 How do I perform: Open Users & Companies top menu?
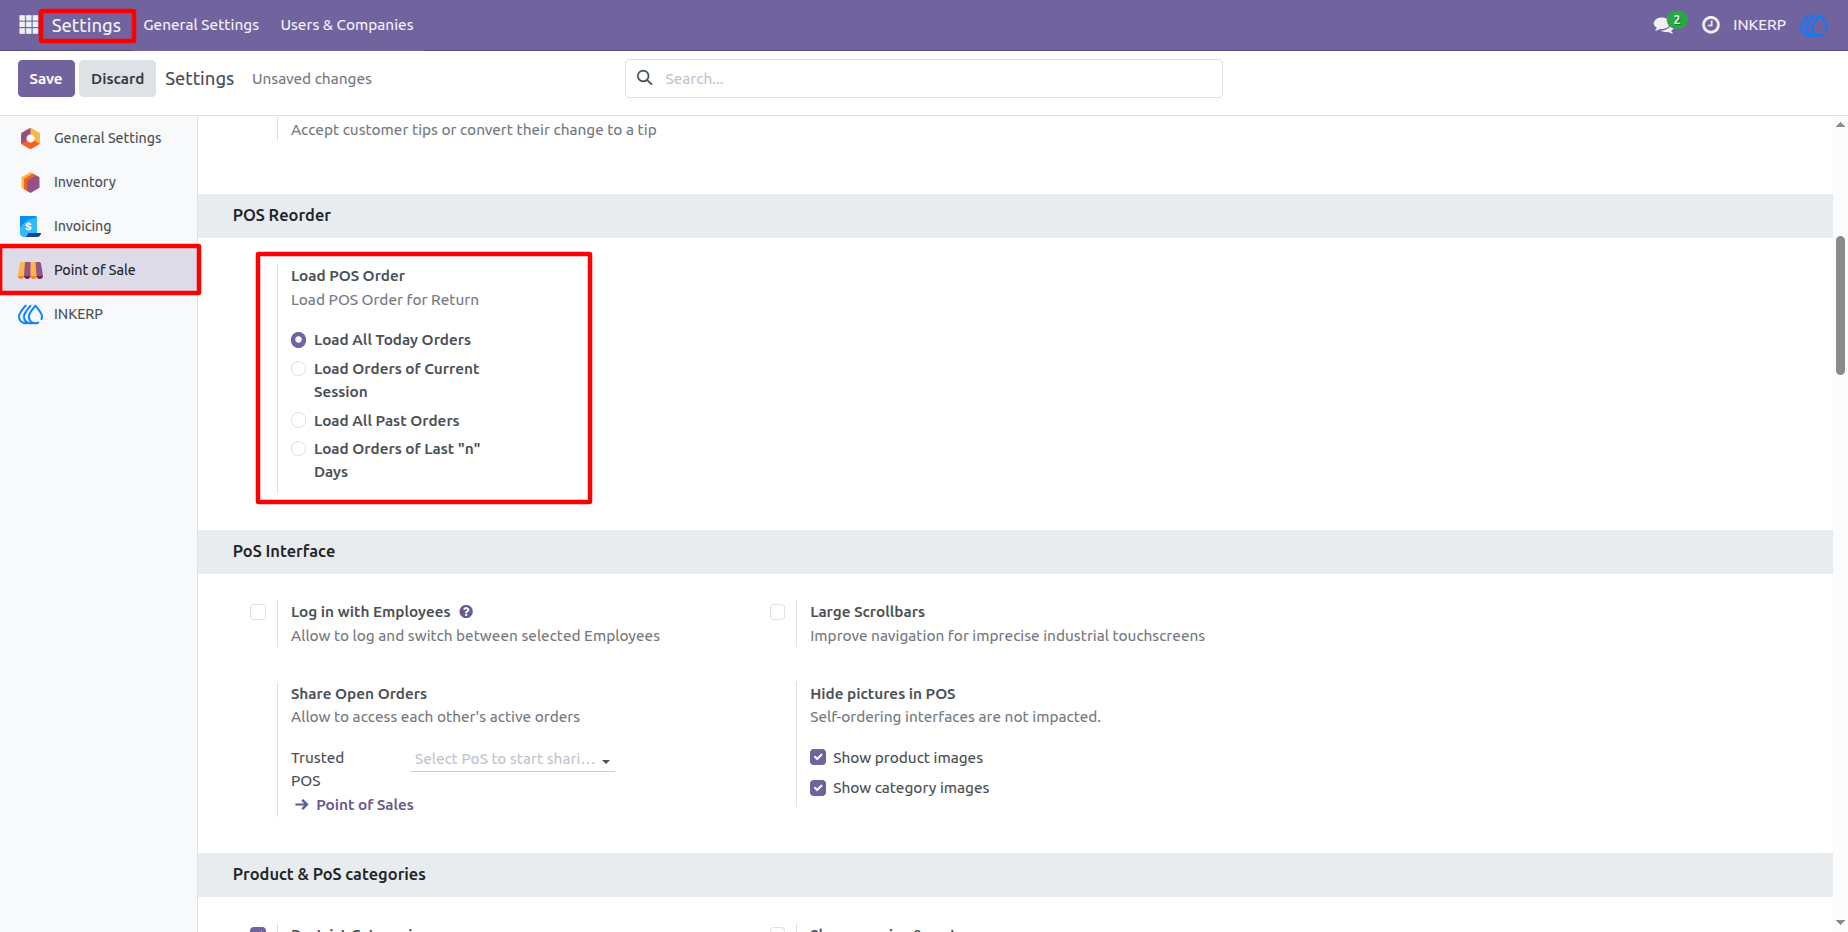coord(347,25)
